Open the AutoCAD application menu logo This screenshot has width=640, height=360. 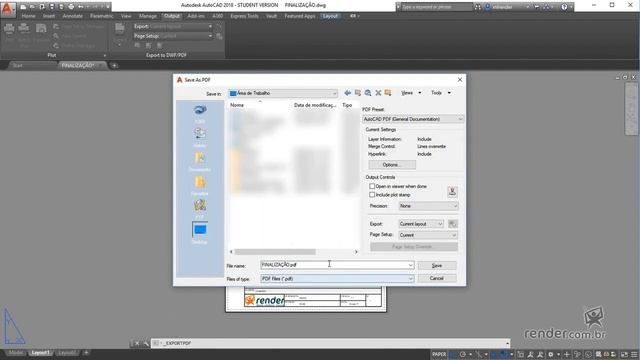(8, 9)
